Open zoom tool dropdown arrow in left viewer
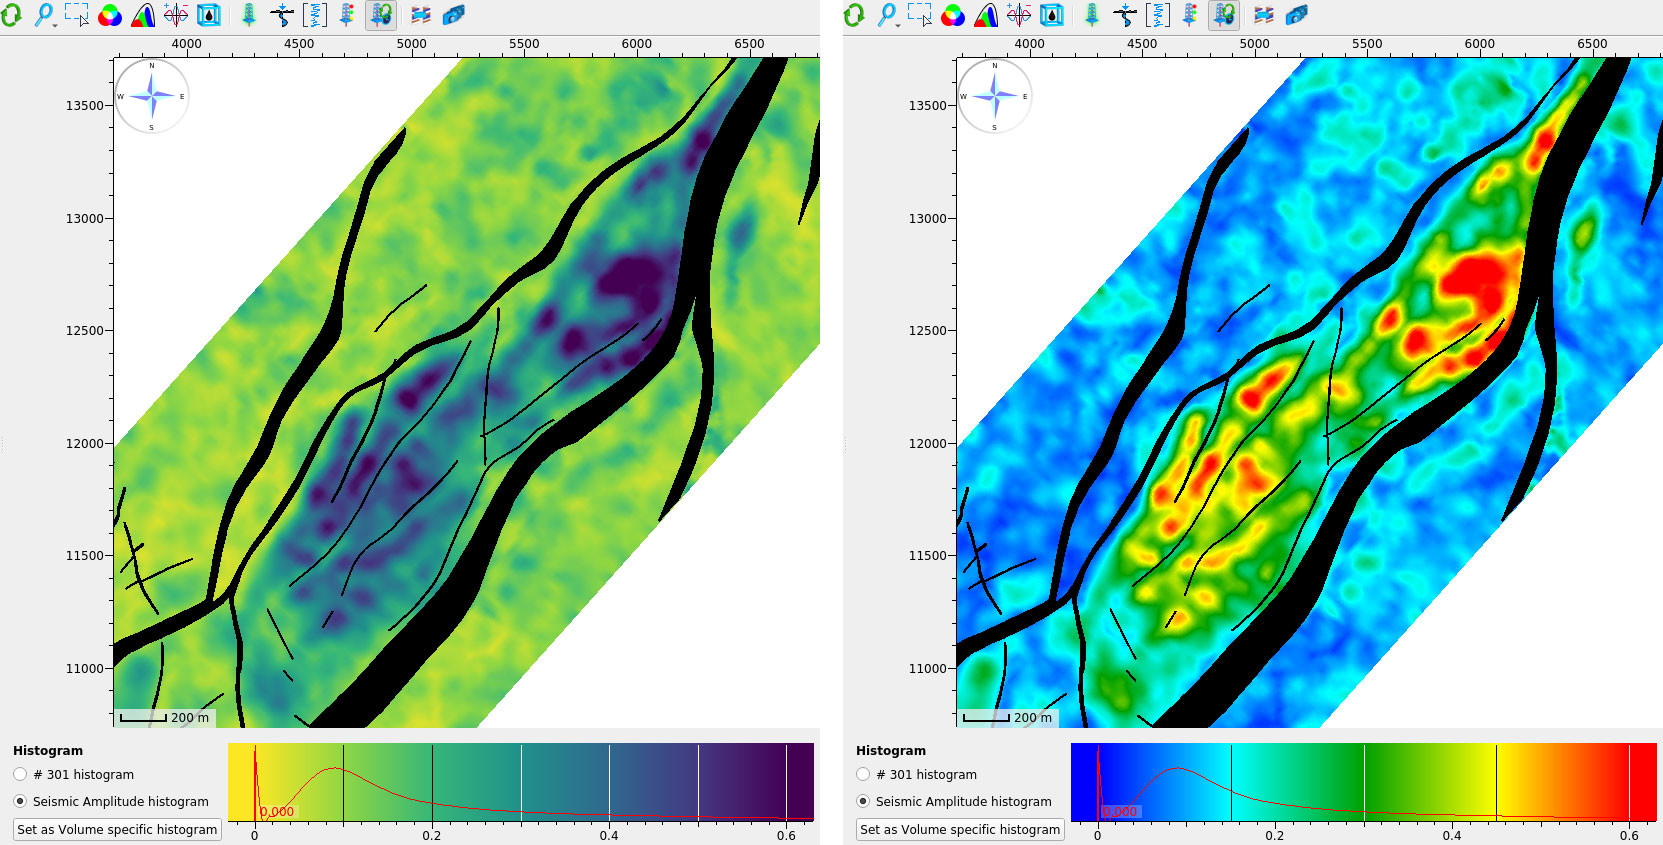1663x845 pixels. point(54,24)
